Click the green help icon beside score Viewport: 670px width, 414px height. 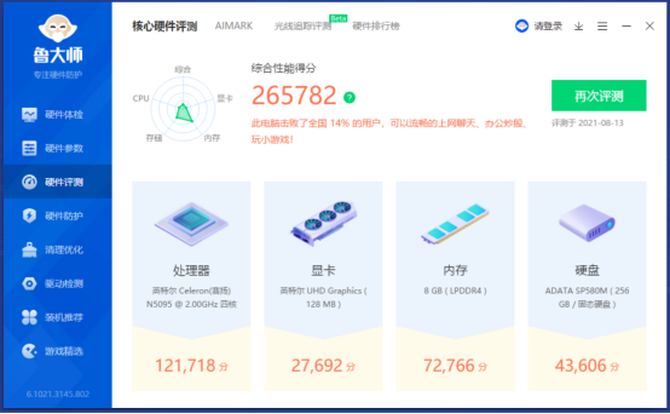point(349,98)
